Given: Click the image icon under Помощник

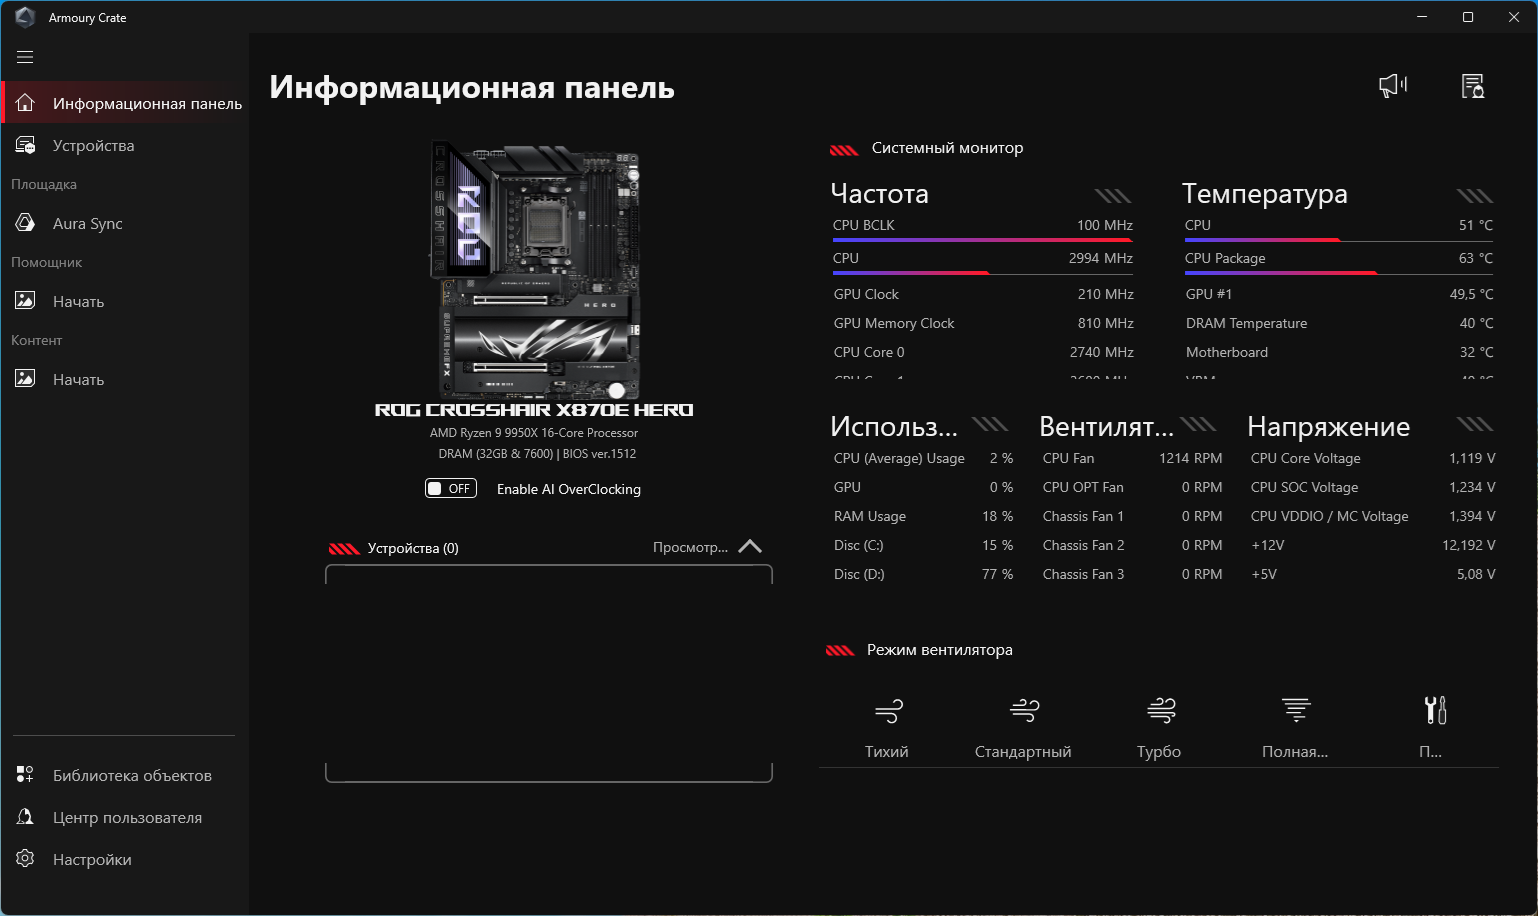Looking at the screenshot, I should 25,301.
